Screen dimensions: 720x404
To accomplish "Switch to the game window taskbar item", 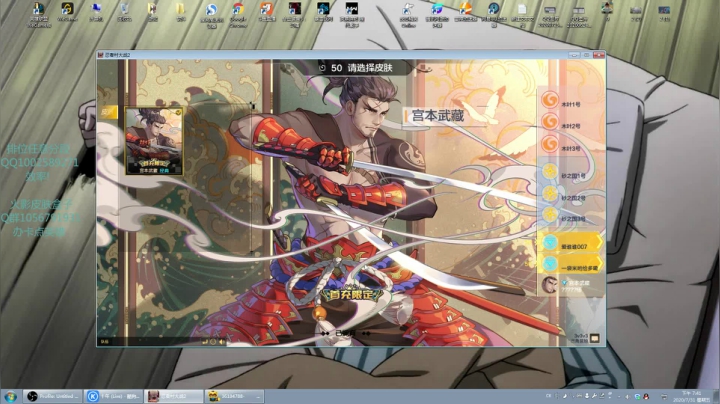I will [x=174, y=396].
